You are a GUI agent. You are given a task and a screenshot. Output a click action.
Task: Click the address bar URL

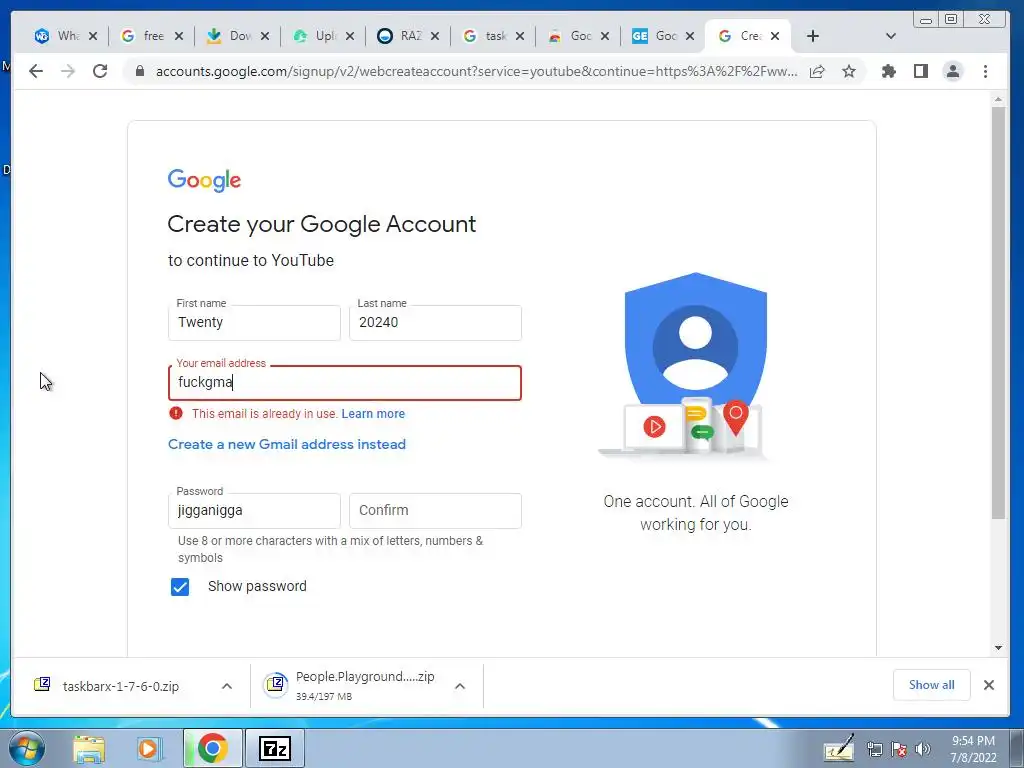(x=476, y=71)
